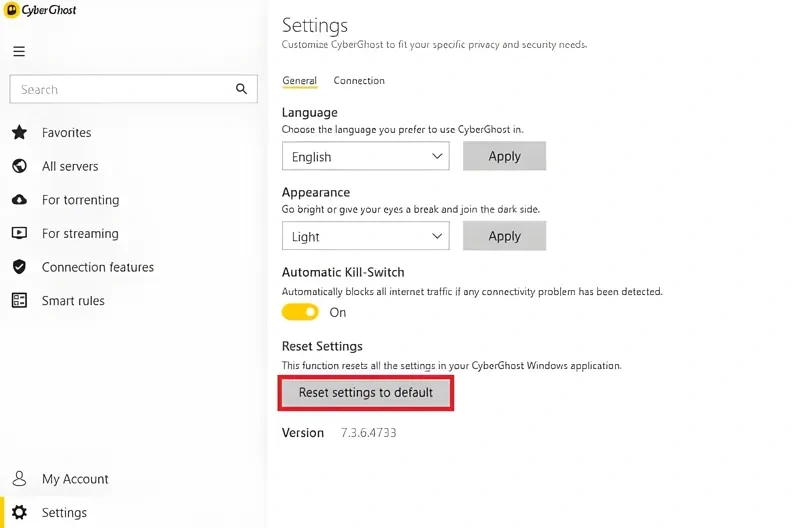This screenshot has height=528, width=800.
Task: Open the hamburger menu
Action: 19,52
